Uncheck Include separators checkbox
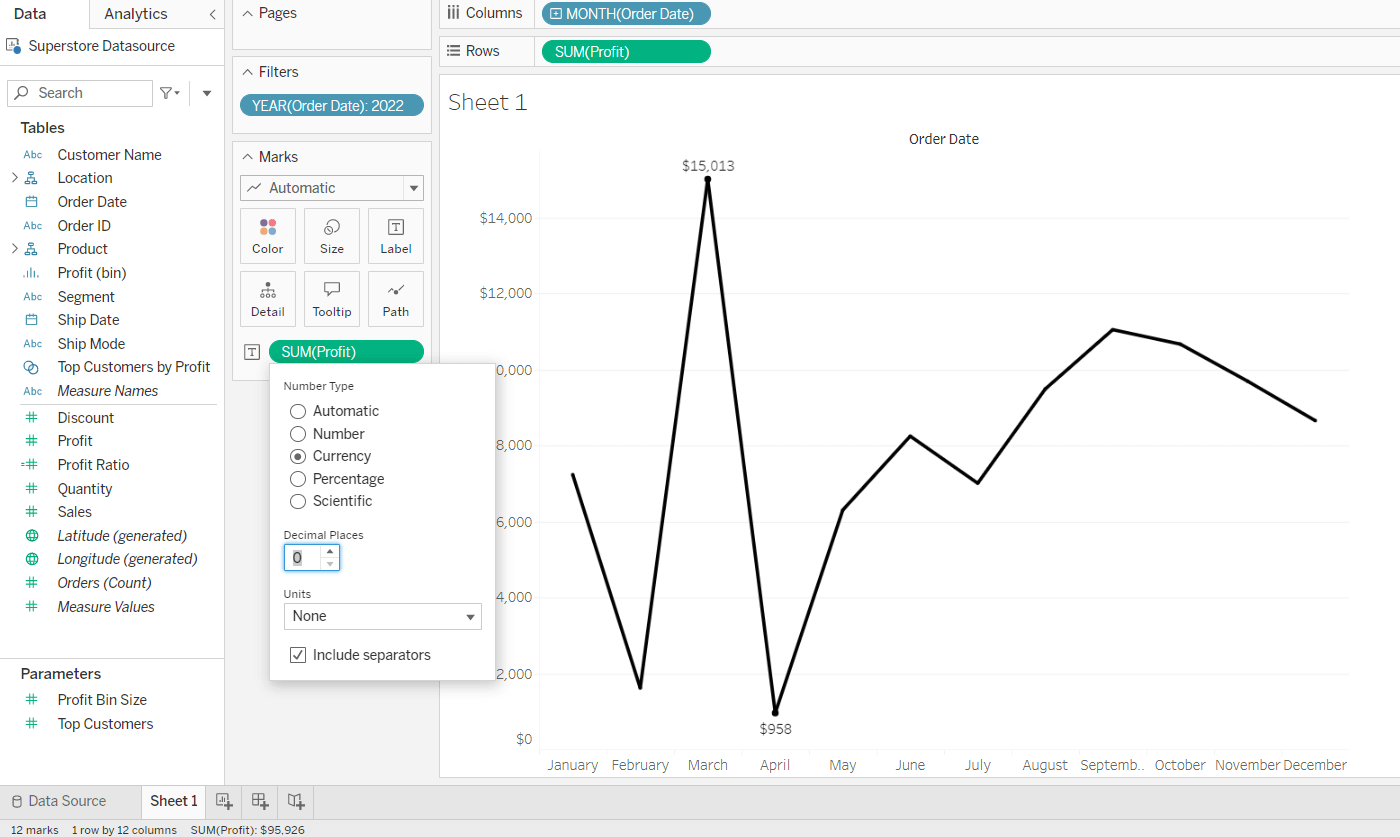 point(298,655)
